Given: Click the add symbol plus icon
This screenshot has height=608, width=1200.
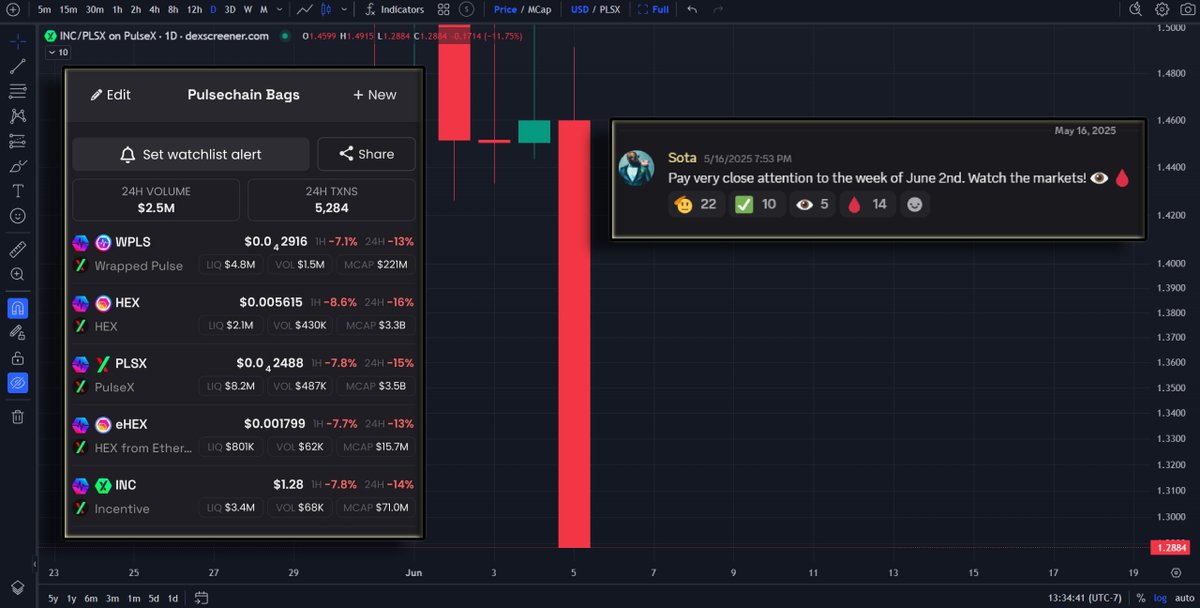Looking at the screenshot, I should tap(13, 9).
